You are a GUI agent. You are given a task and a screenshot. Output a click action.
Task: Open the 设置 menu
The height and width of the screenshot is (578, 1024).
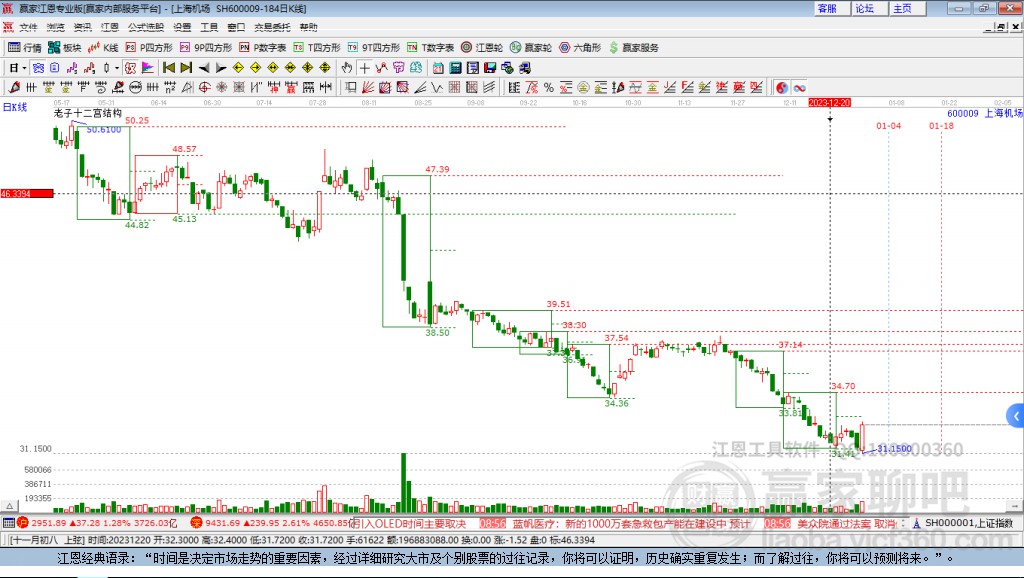[182, 27]
